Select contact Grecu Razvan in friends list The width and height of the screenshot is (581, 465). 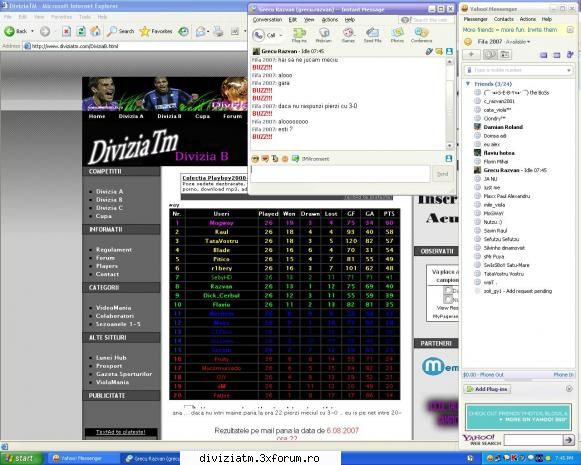tap(511, 170)
